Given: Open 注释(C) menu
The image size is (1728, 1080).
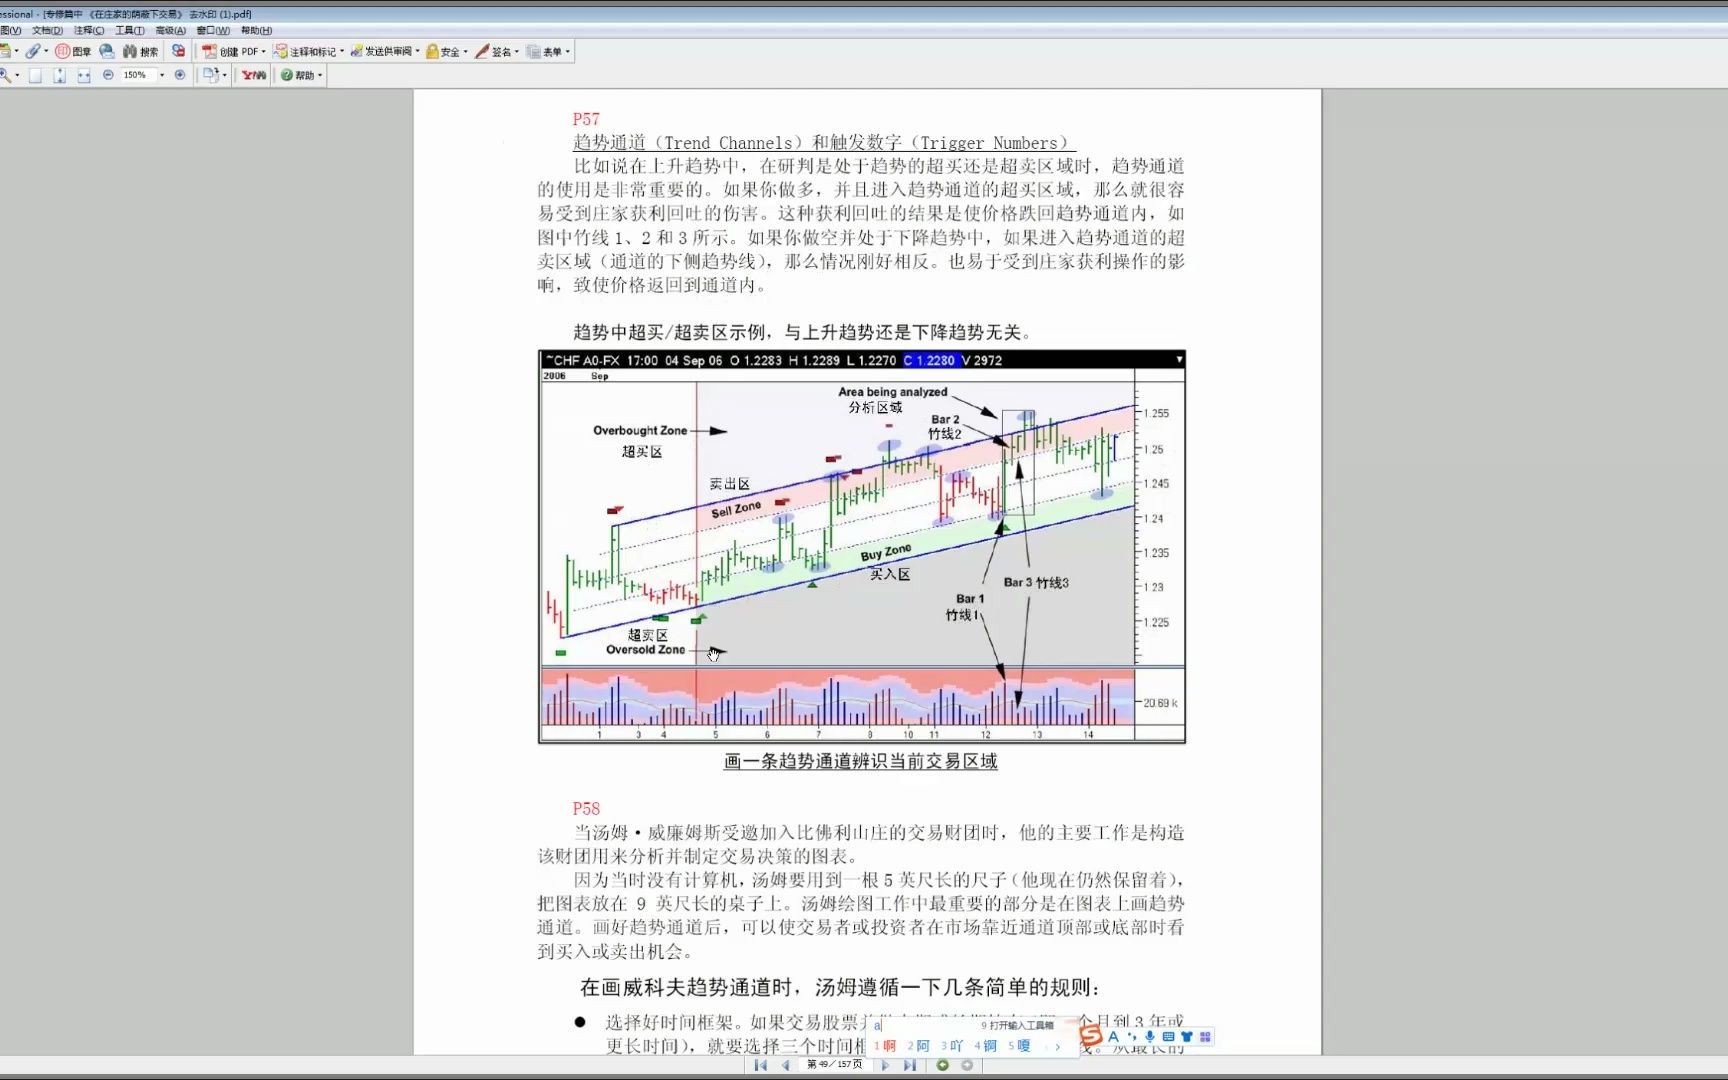Looking at the screenshot, I should pyautogui.click(x=89, y=30).
